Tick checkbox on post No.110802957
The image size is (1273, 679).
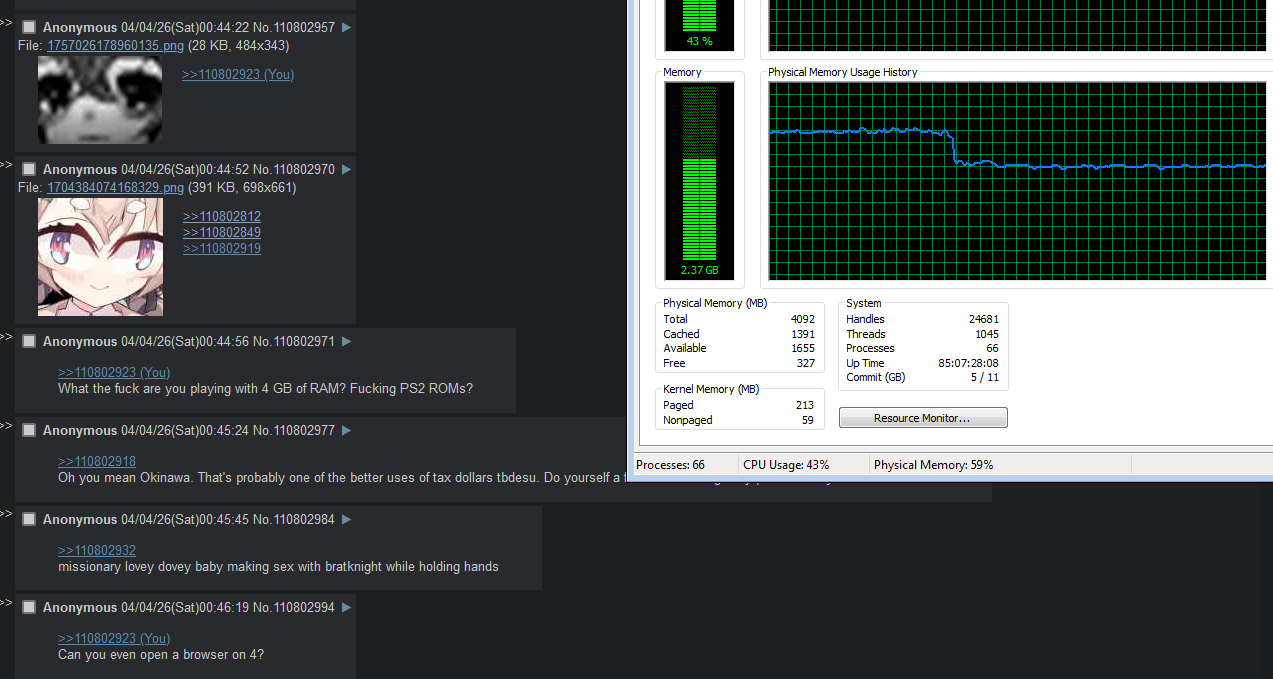pyautogui.click(x=29, y=28)
